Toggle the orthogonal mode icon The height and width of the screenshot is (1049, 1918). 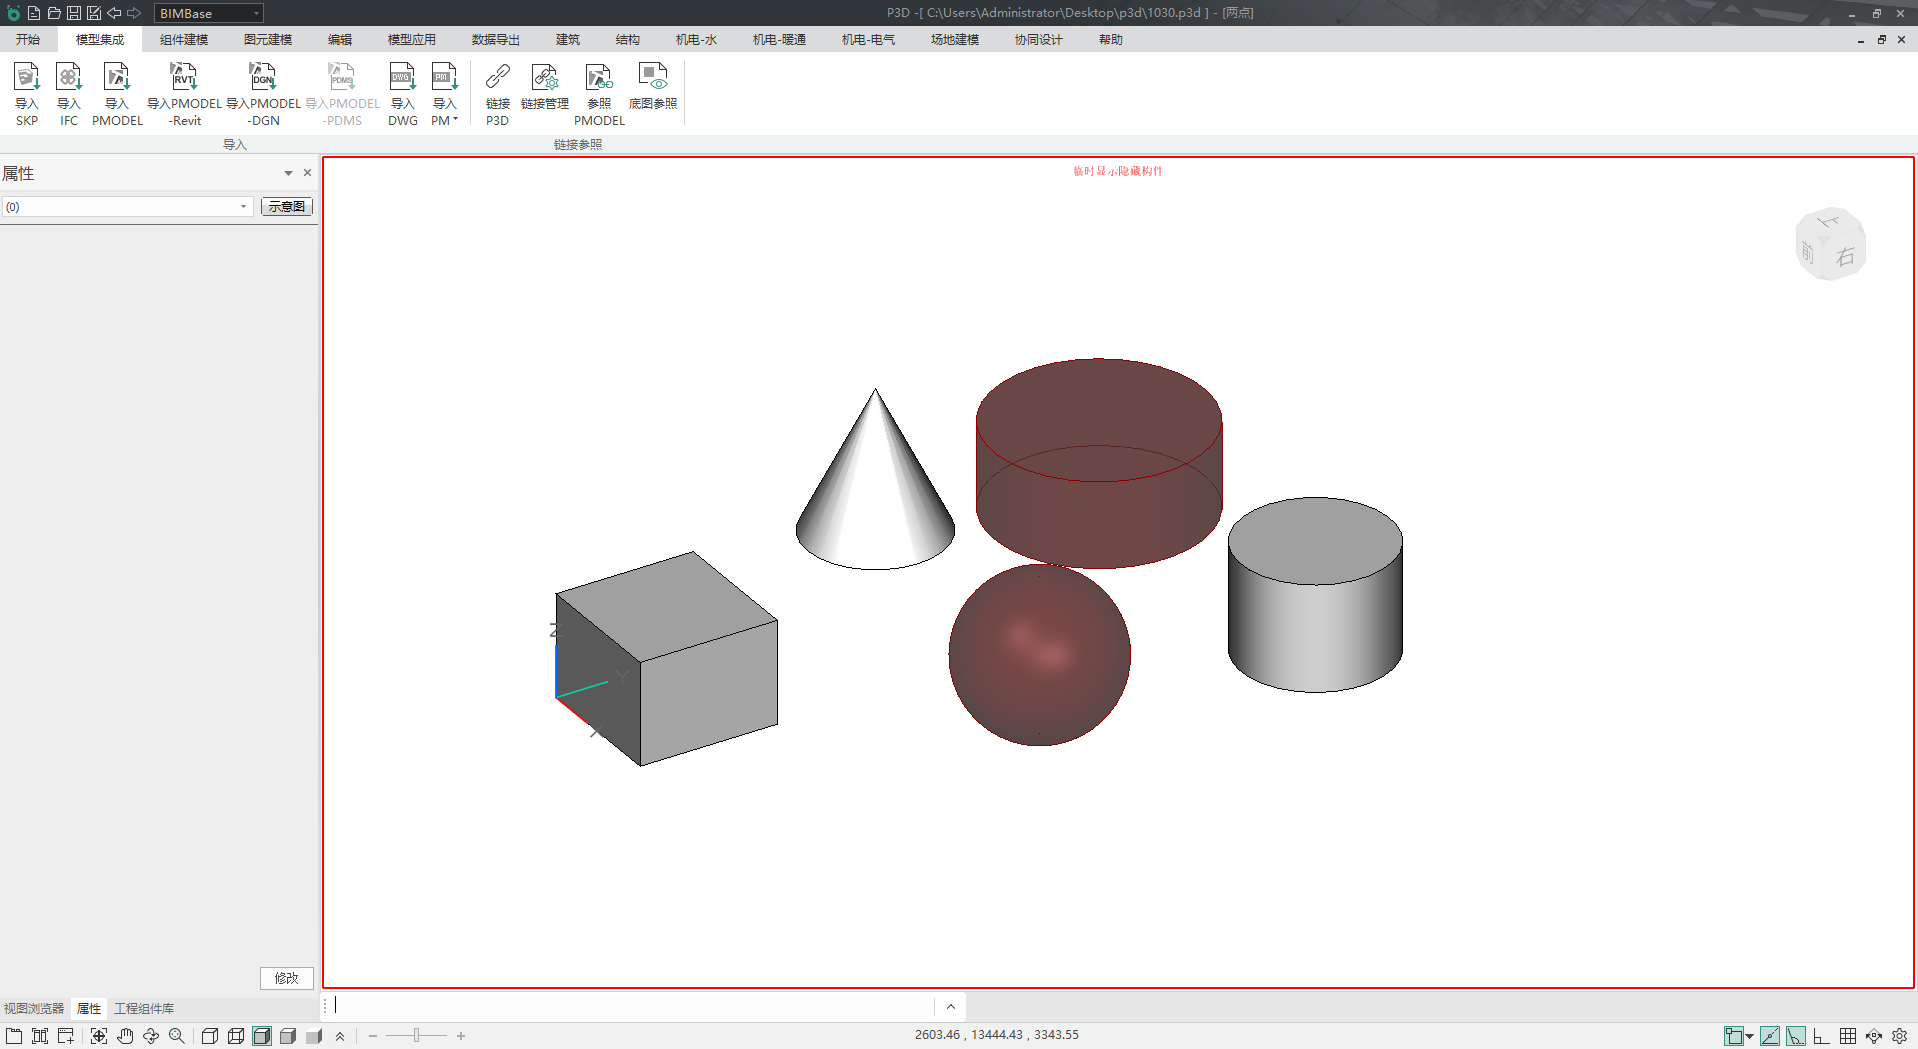(1822, 1036)
